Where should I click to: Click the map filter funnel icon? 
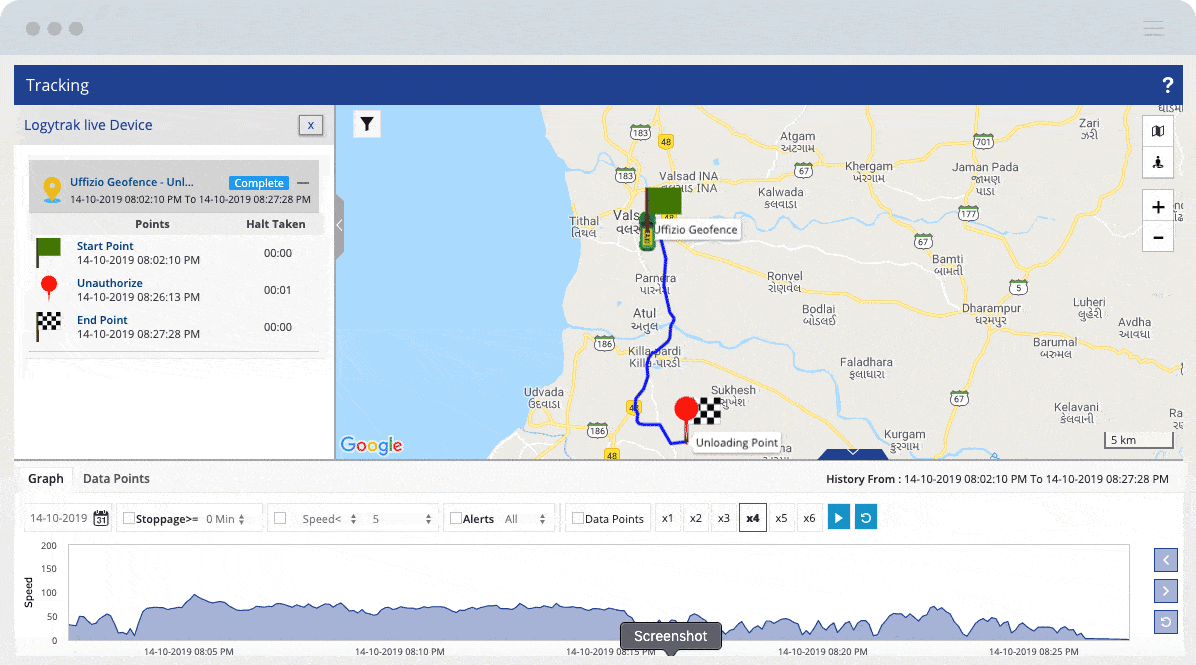point(367,124)
